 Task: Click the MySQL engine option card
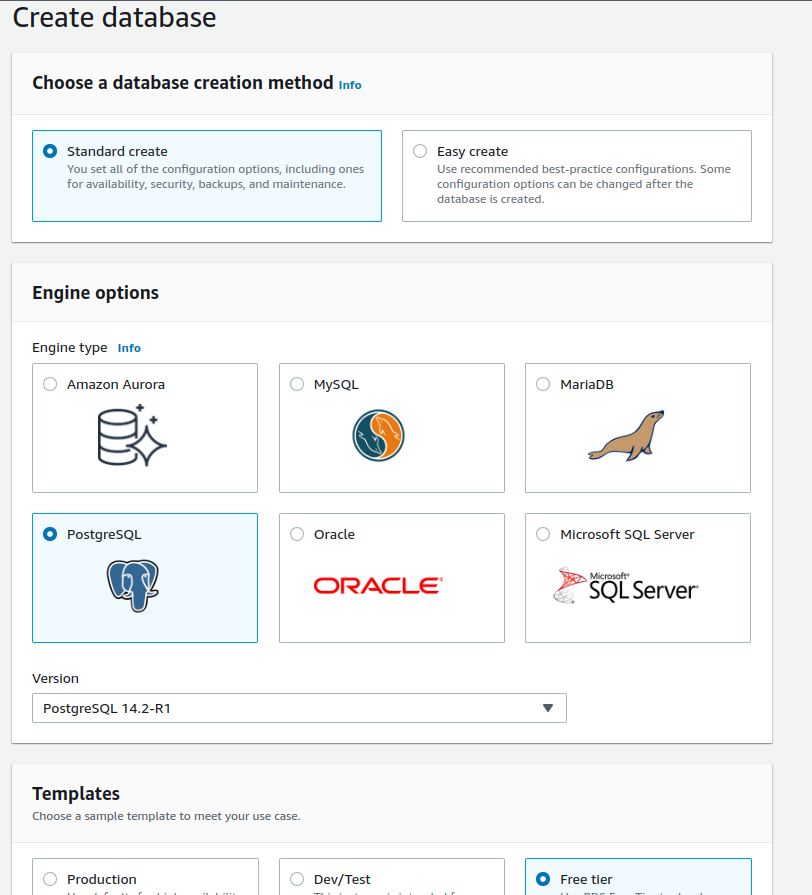pyautogui.click(x=391, y=428)
